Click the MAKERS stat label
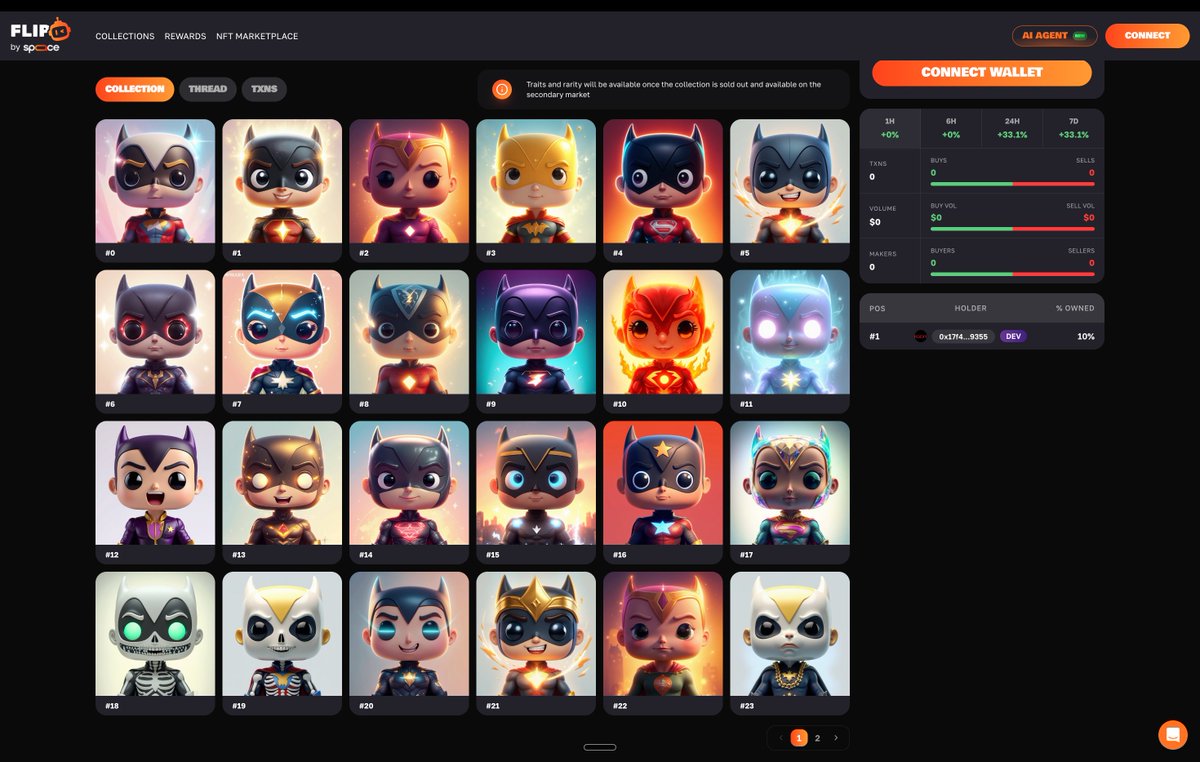 [x=884, y=254]
